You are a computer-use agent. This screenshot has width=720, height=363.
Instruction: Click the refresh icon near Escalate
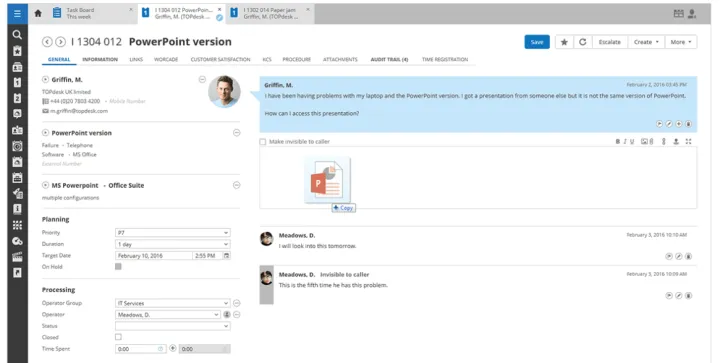click(x=582, y=42)
